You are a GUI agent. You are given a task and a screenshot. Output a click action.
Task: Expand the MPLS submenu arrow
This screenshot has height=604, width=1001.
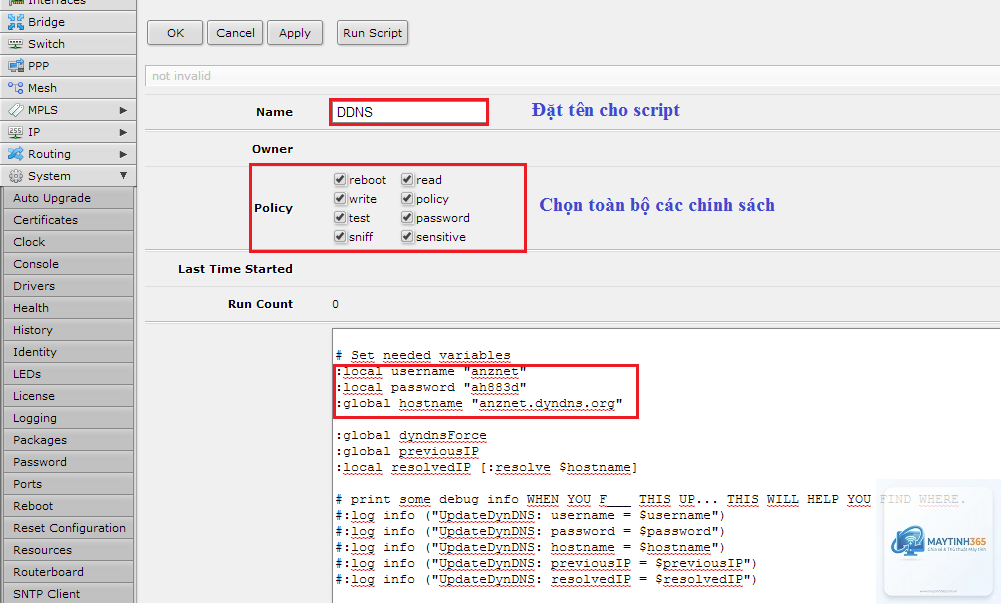123,110
